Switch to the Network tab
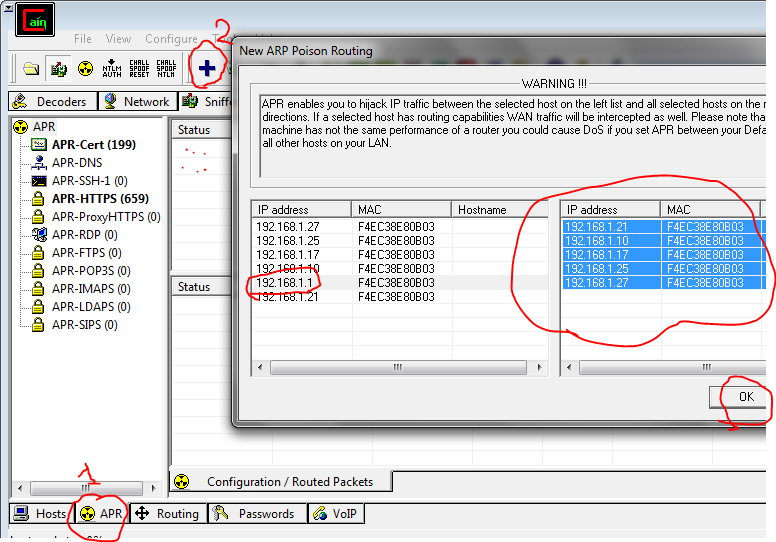The height and width of the screenshot is (542, 776). (x=138, y=101)
